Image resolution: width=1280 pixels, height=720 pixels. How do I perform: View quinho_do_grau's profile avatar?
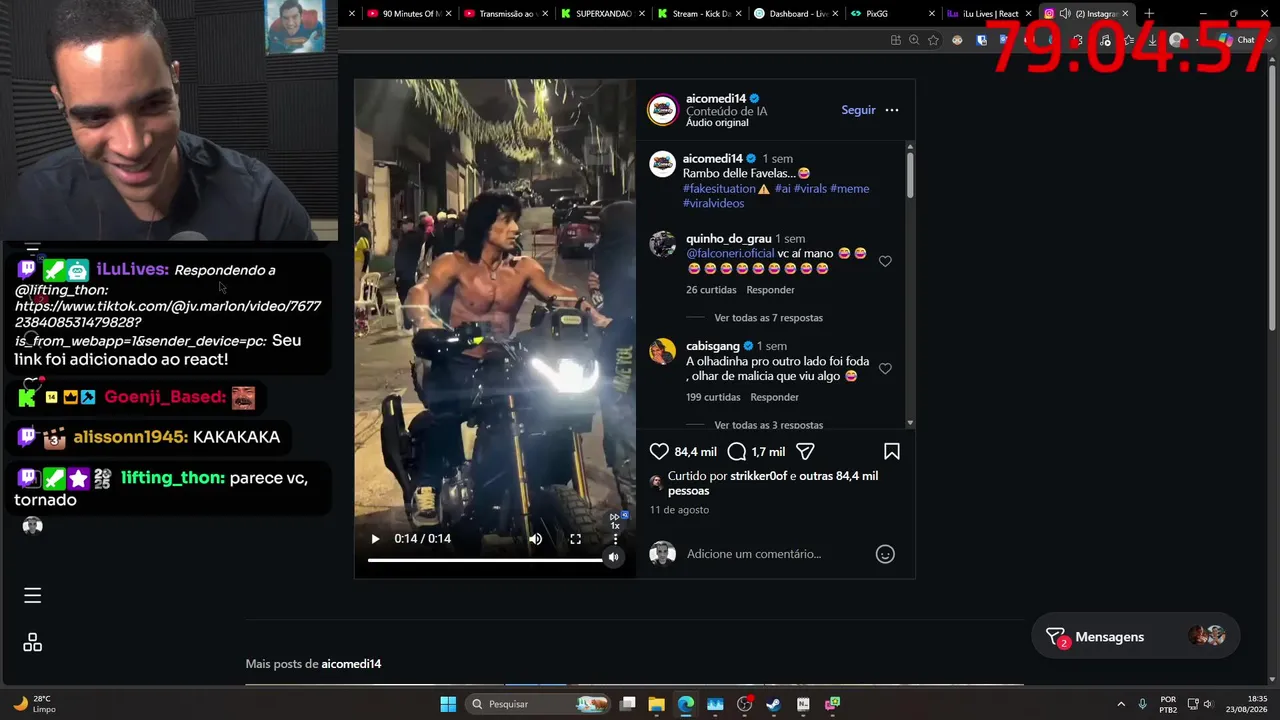(x=663, y=244)
